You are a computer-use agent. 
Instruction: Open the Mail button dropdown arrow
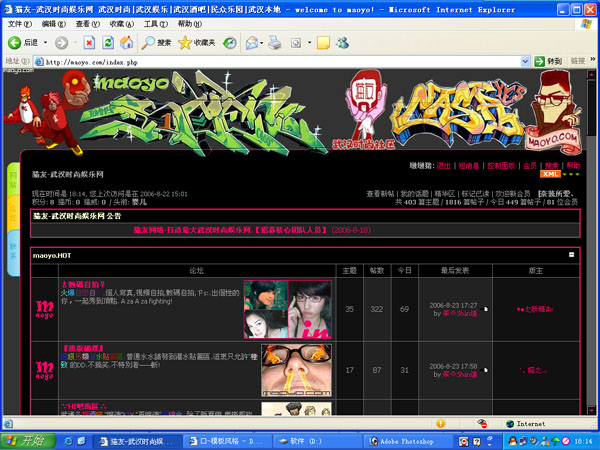[x=262, y=42]
